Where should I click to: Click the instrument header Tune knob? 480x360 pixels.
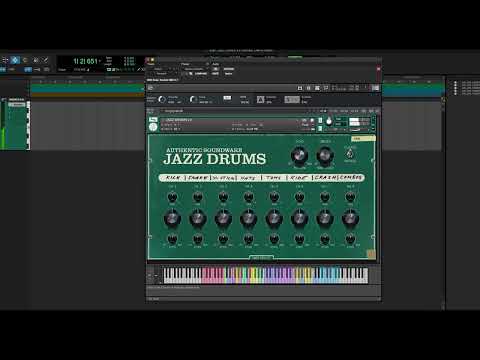coord(329,121)
